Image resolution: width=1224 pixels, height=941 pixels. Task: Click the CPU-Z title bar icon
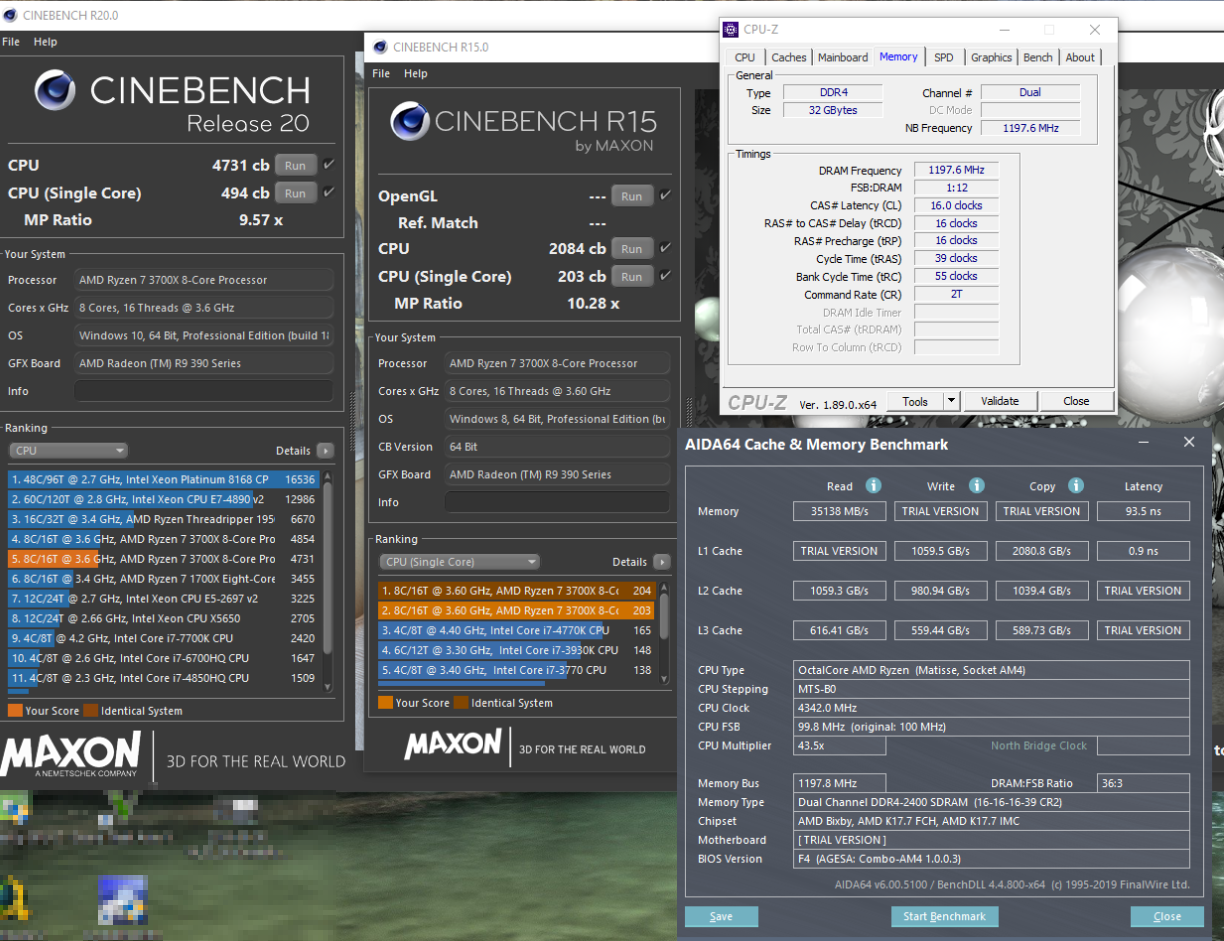[731, 30]
